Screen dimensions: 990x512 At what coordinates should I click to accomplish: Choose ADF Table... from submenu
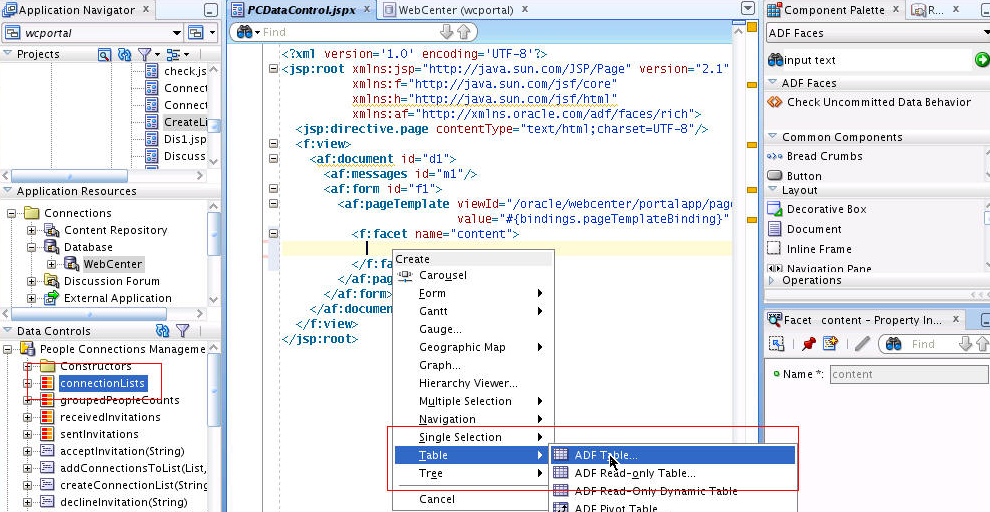[x=673, y=455]
